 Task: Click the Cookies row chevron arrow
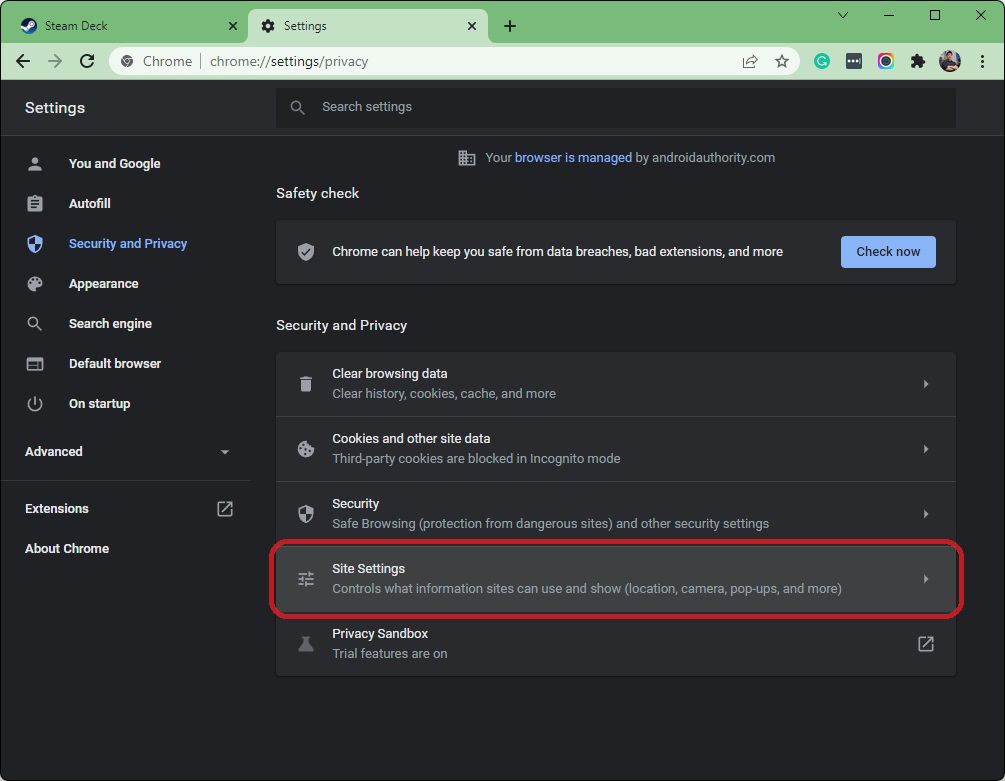tap(926, 449)
